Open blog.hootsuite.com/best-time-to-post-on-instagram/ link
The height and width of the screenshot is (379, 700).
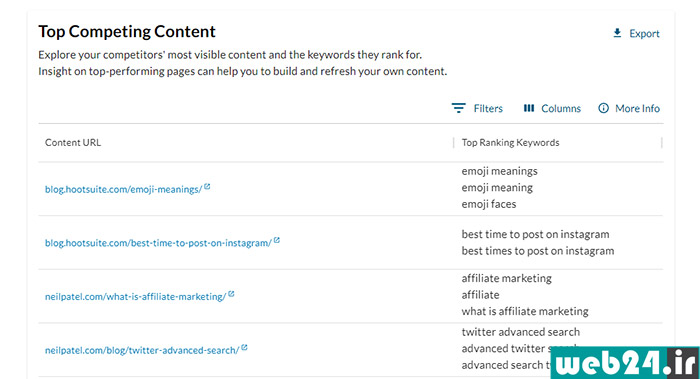158,243
